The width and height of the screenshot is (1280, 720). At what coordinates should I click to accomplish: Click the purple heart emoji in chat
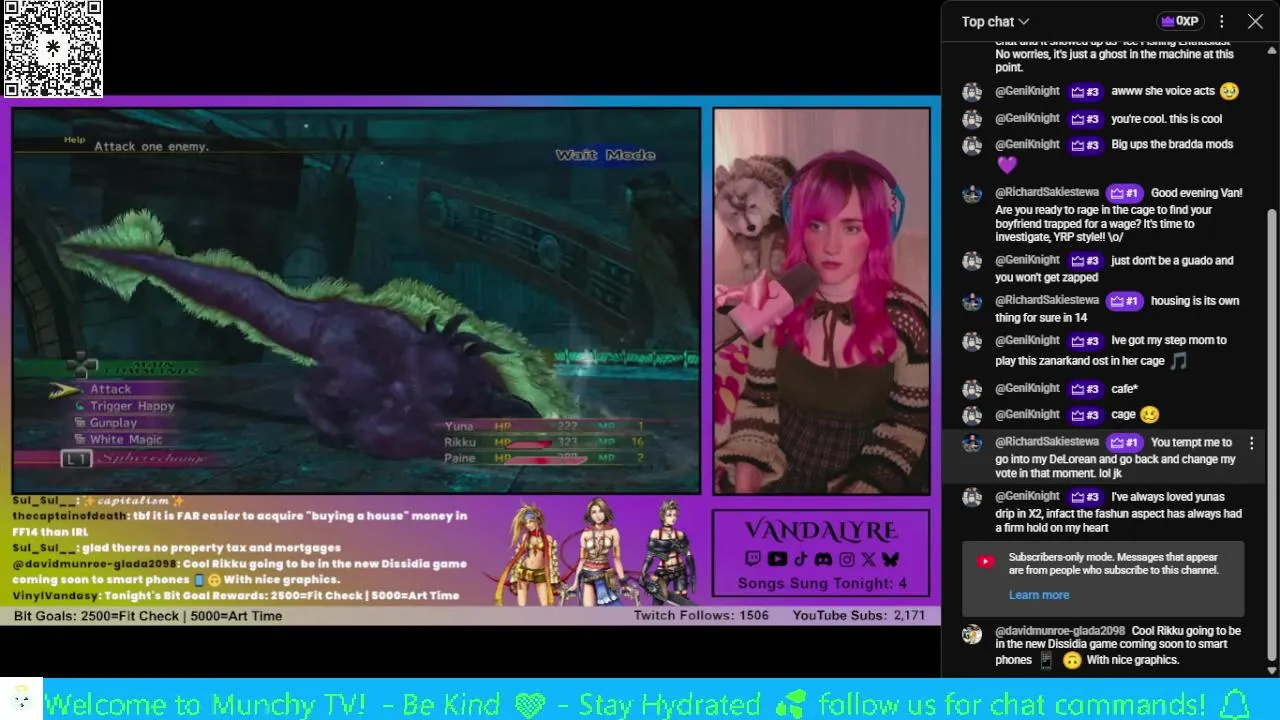point(1006,164)
